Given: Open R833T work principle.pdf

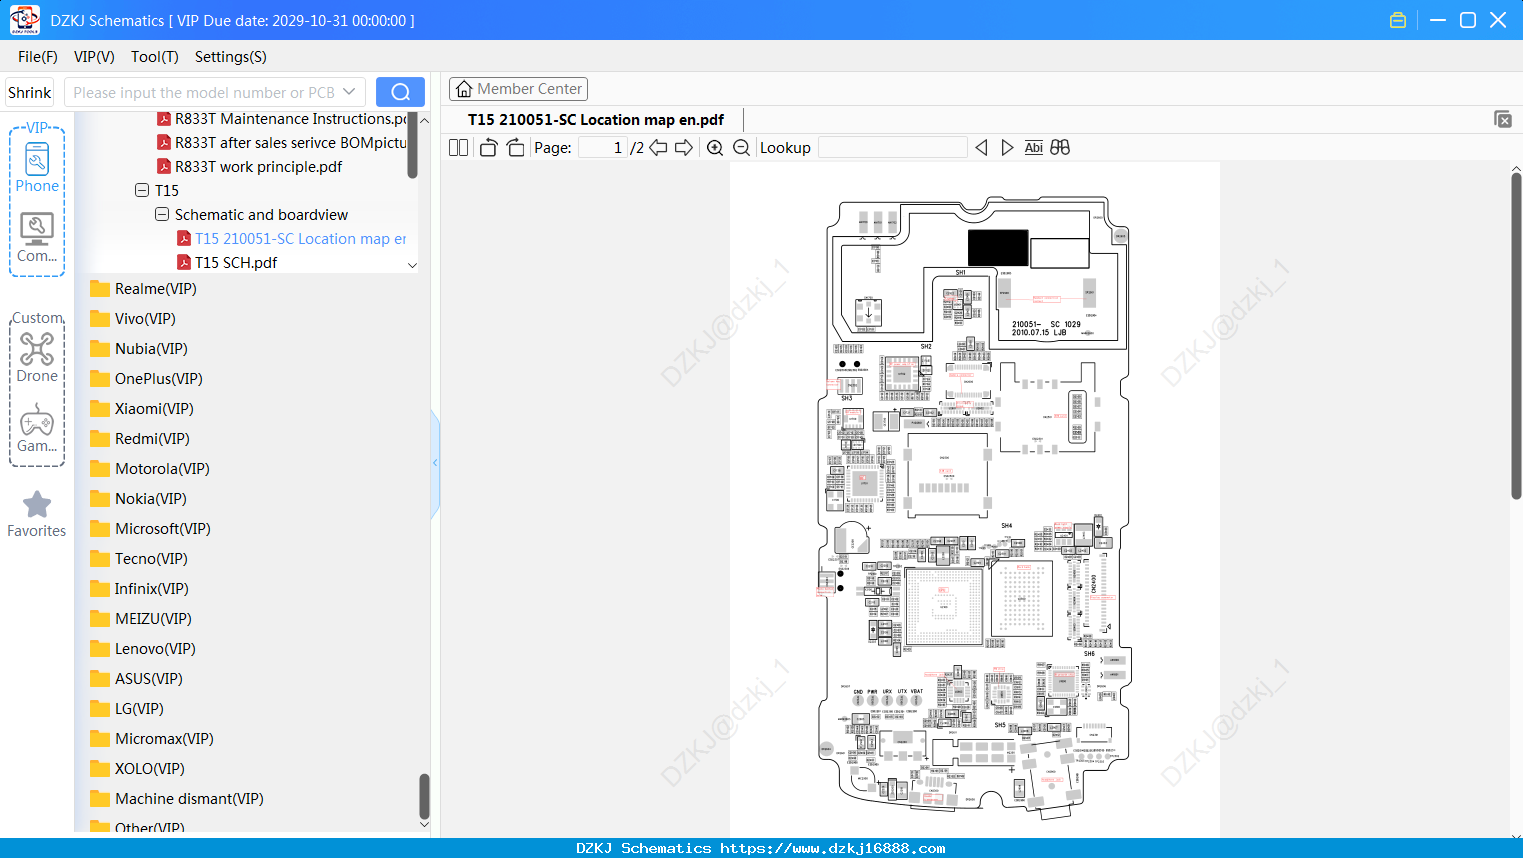Looking at the screenshot, I should tap(249, 166).
